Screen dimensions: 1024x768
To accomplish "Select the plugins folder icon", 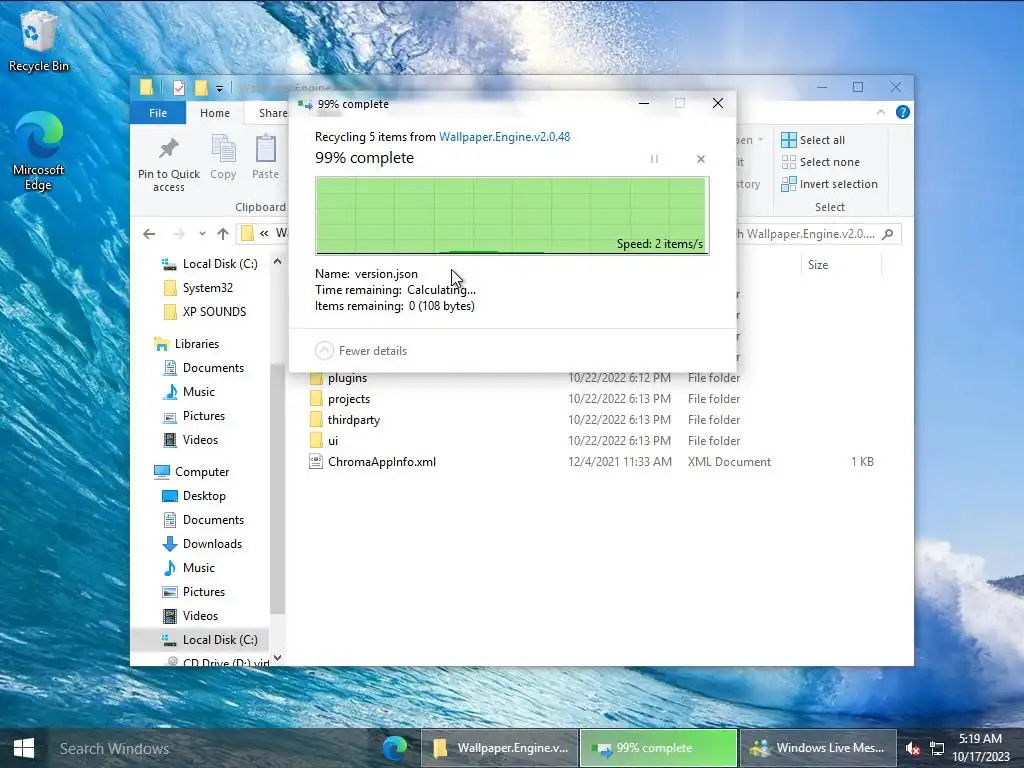I will 316,378.
